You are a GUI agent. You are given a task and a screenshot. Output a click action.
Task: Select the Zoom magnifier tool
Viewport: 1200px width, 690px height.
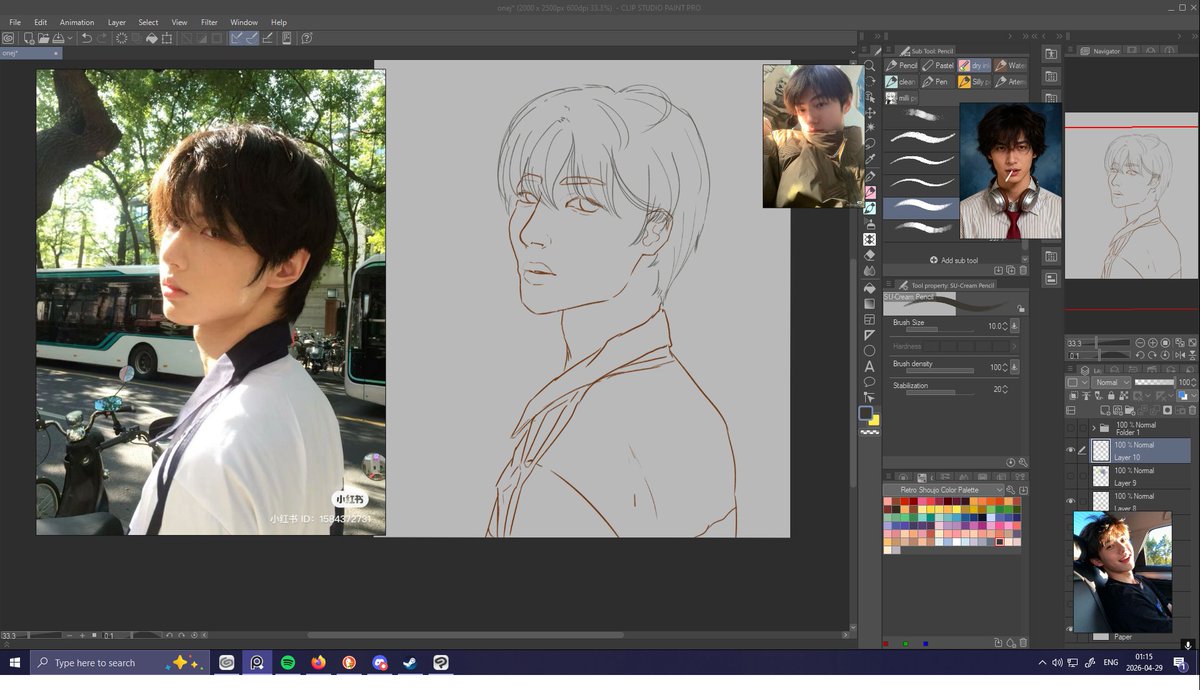pos(870,66)
